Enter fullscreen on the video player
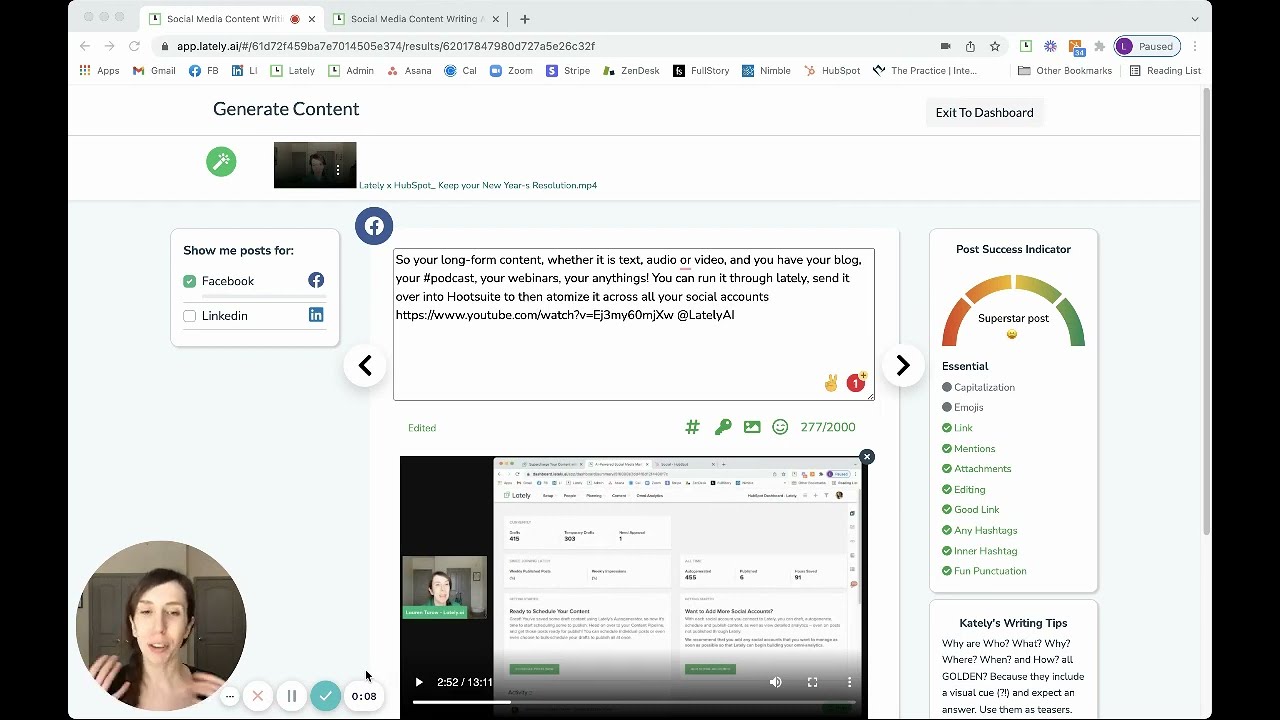Screen dimensions: 1280x720 [x=812, y=682]
